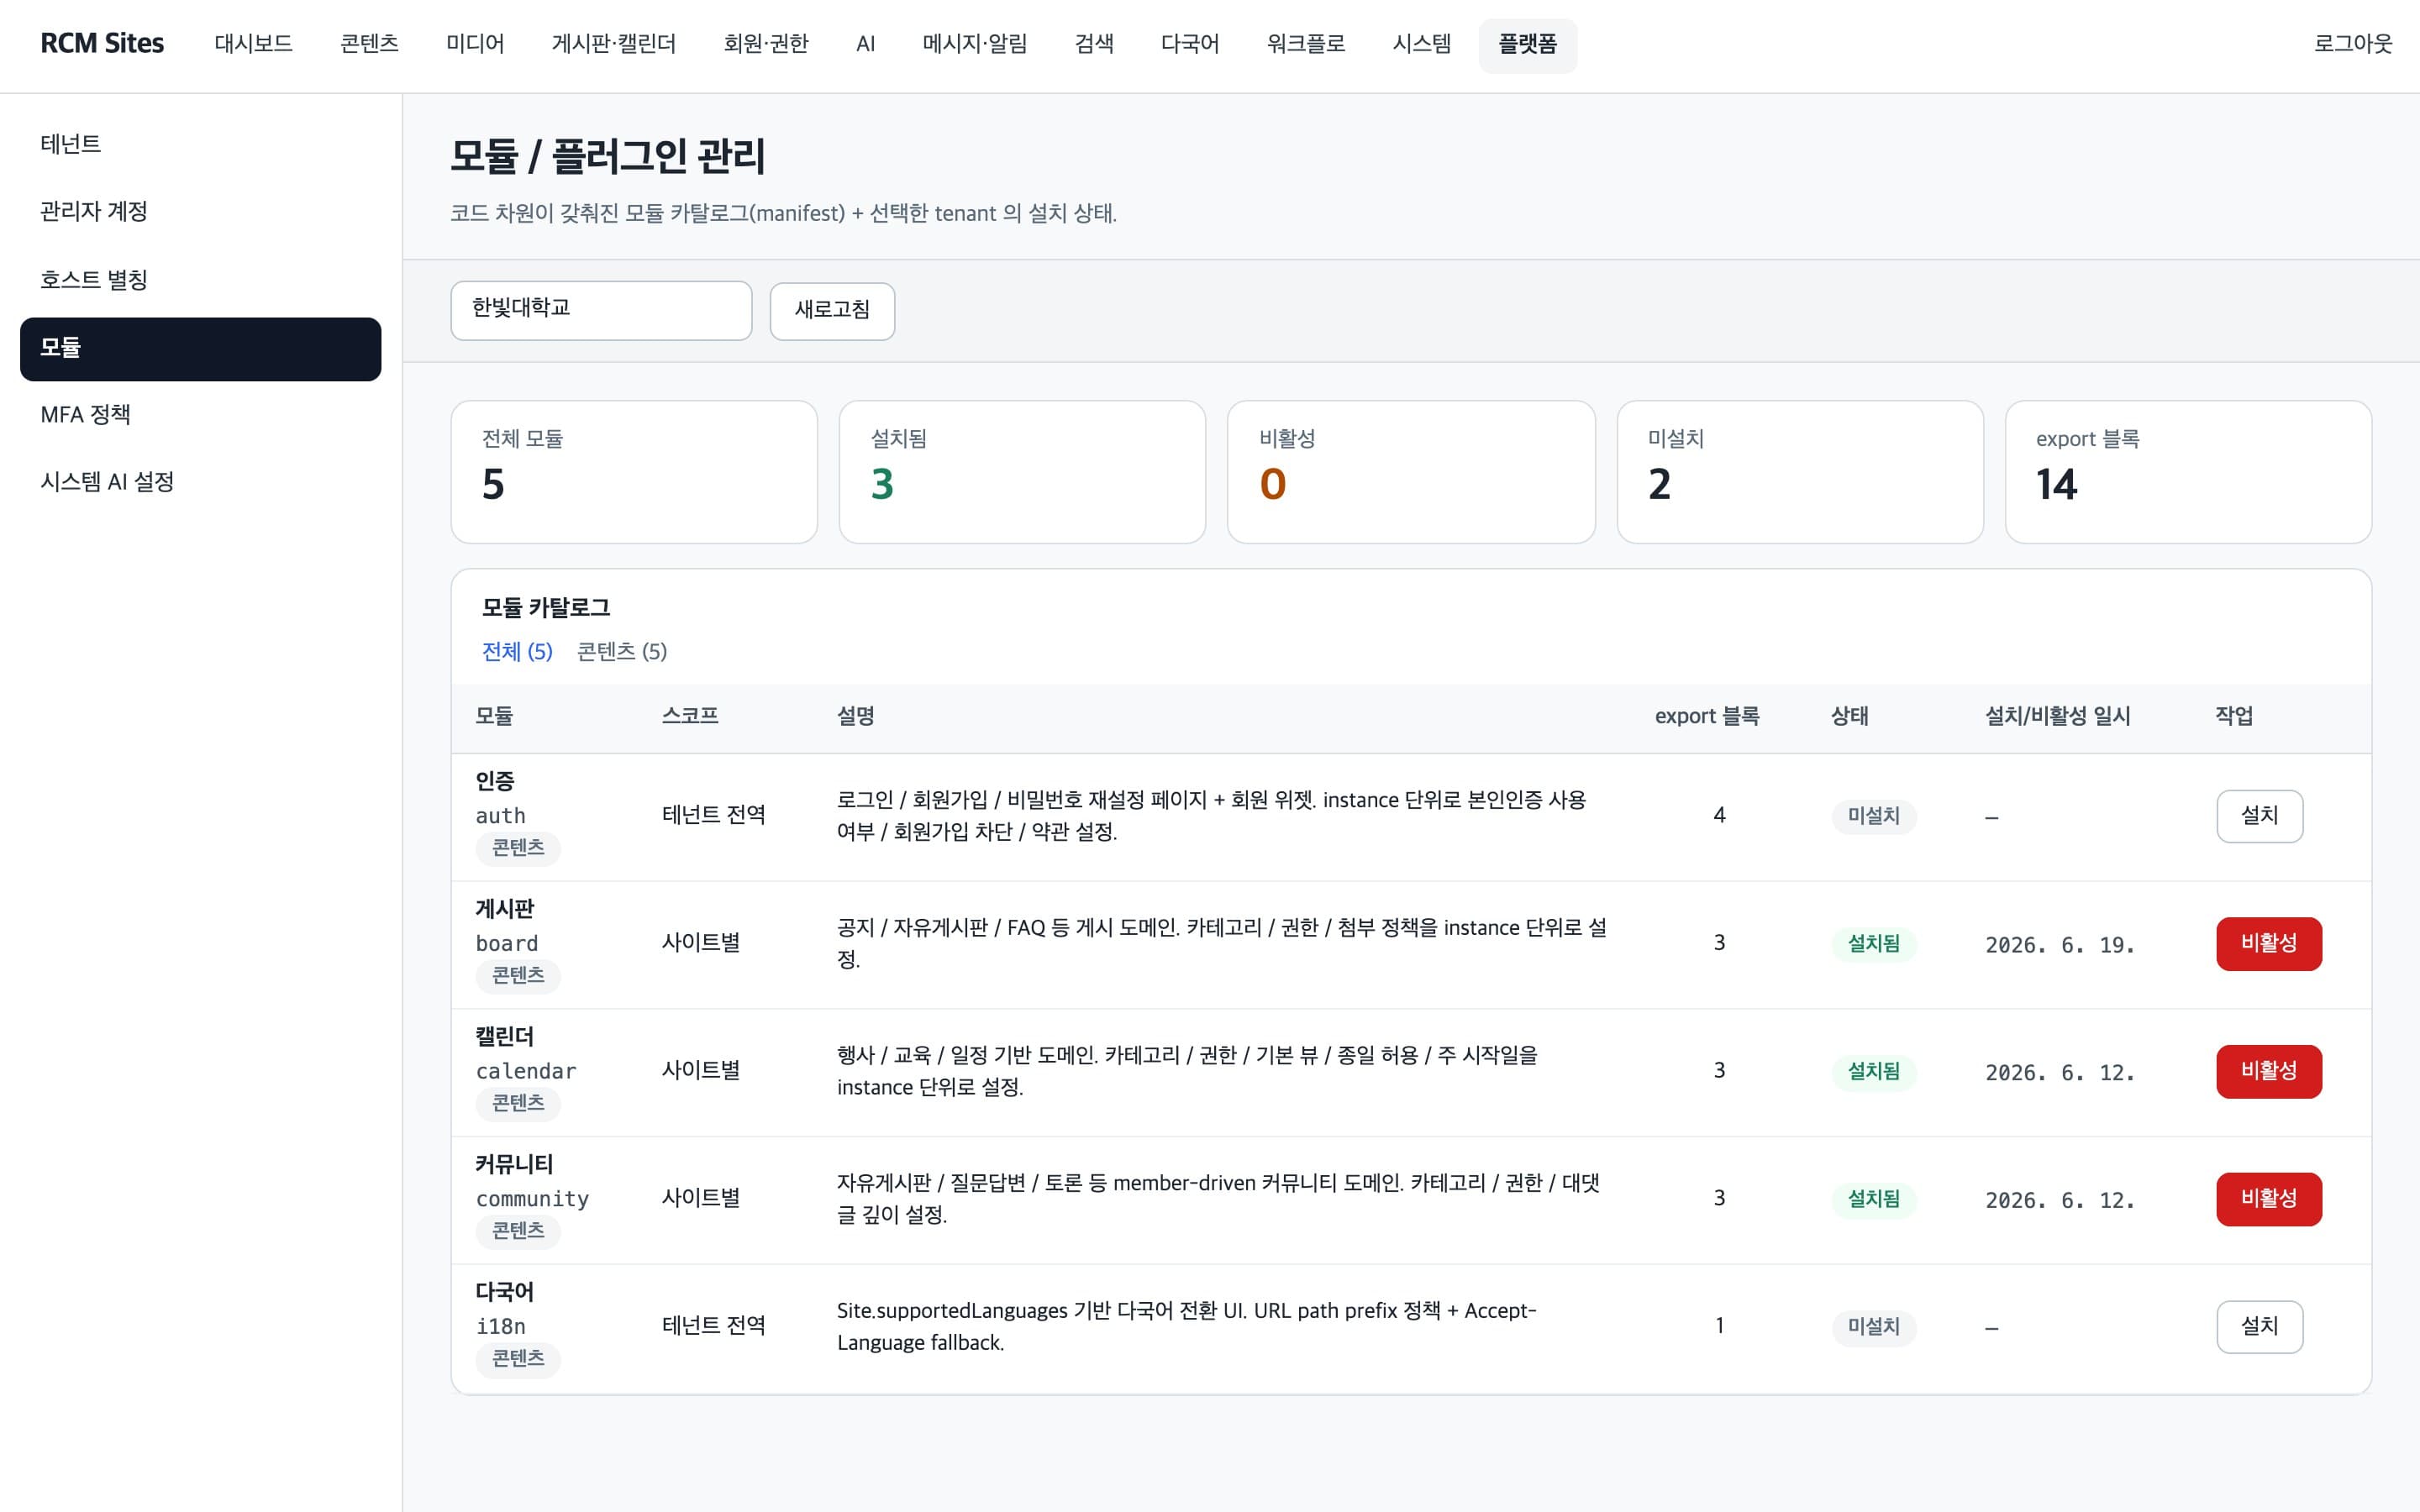Go to 미디어 in the top navigation
Screen dimensions: 2420x1512
point(475,44)
